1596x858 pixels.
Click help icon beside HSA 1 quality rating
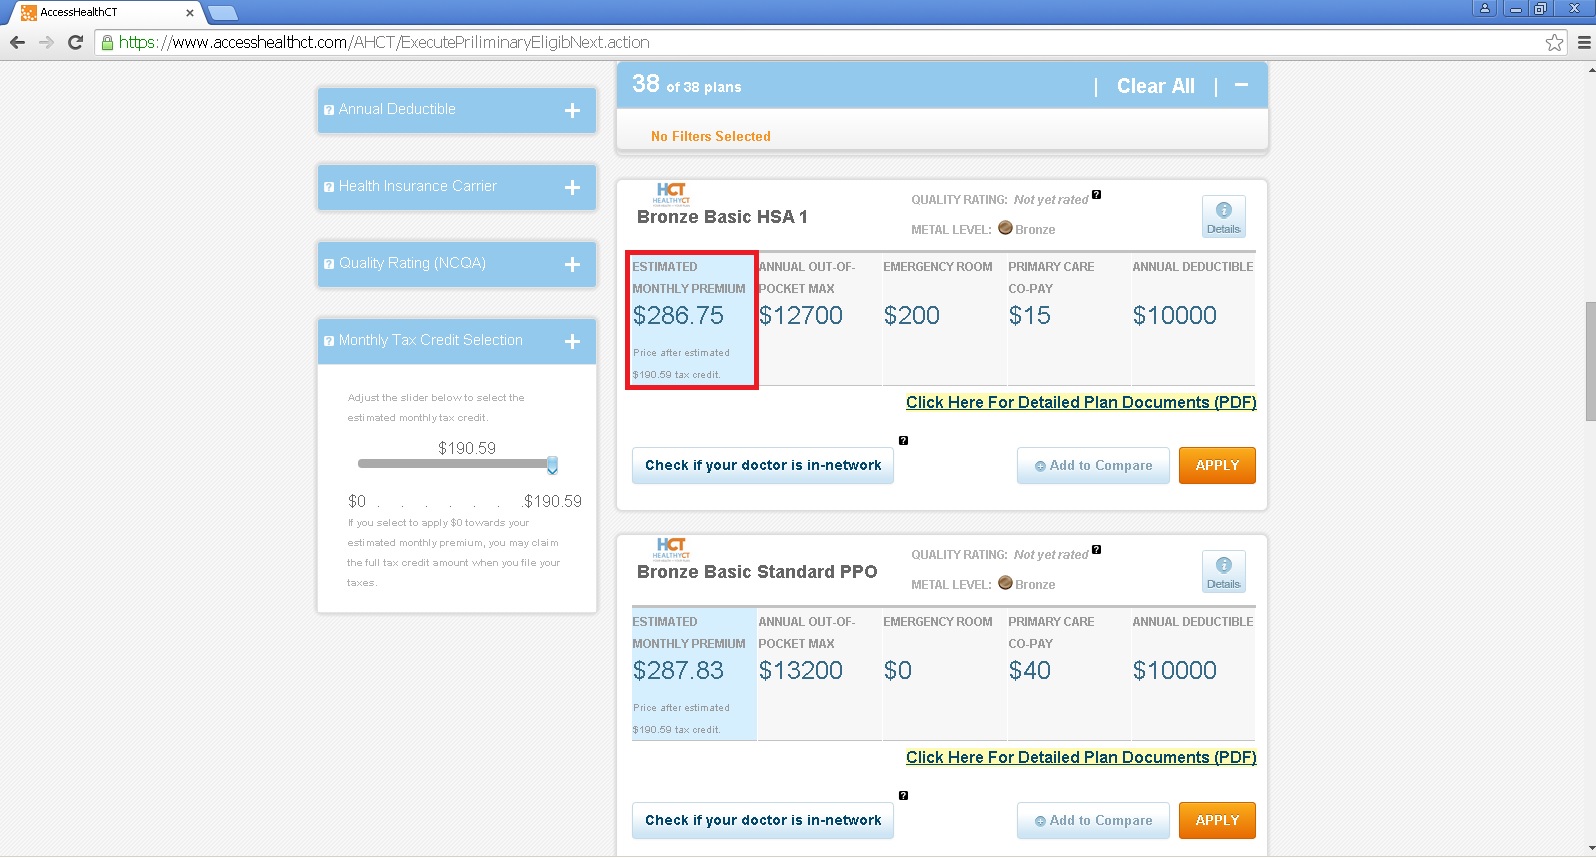(1096, 195)
